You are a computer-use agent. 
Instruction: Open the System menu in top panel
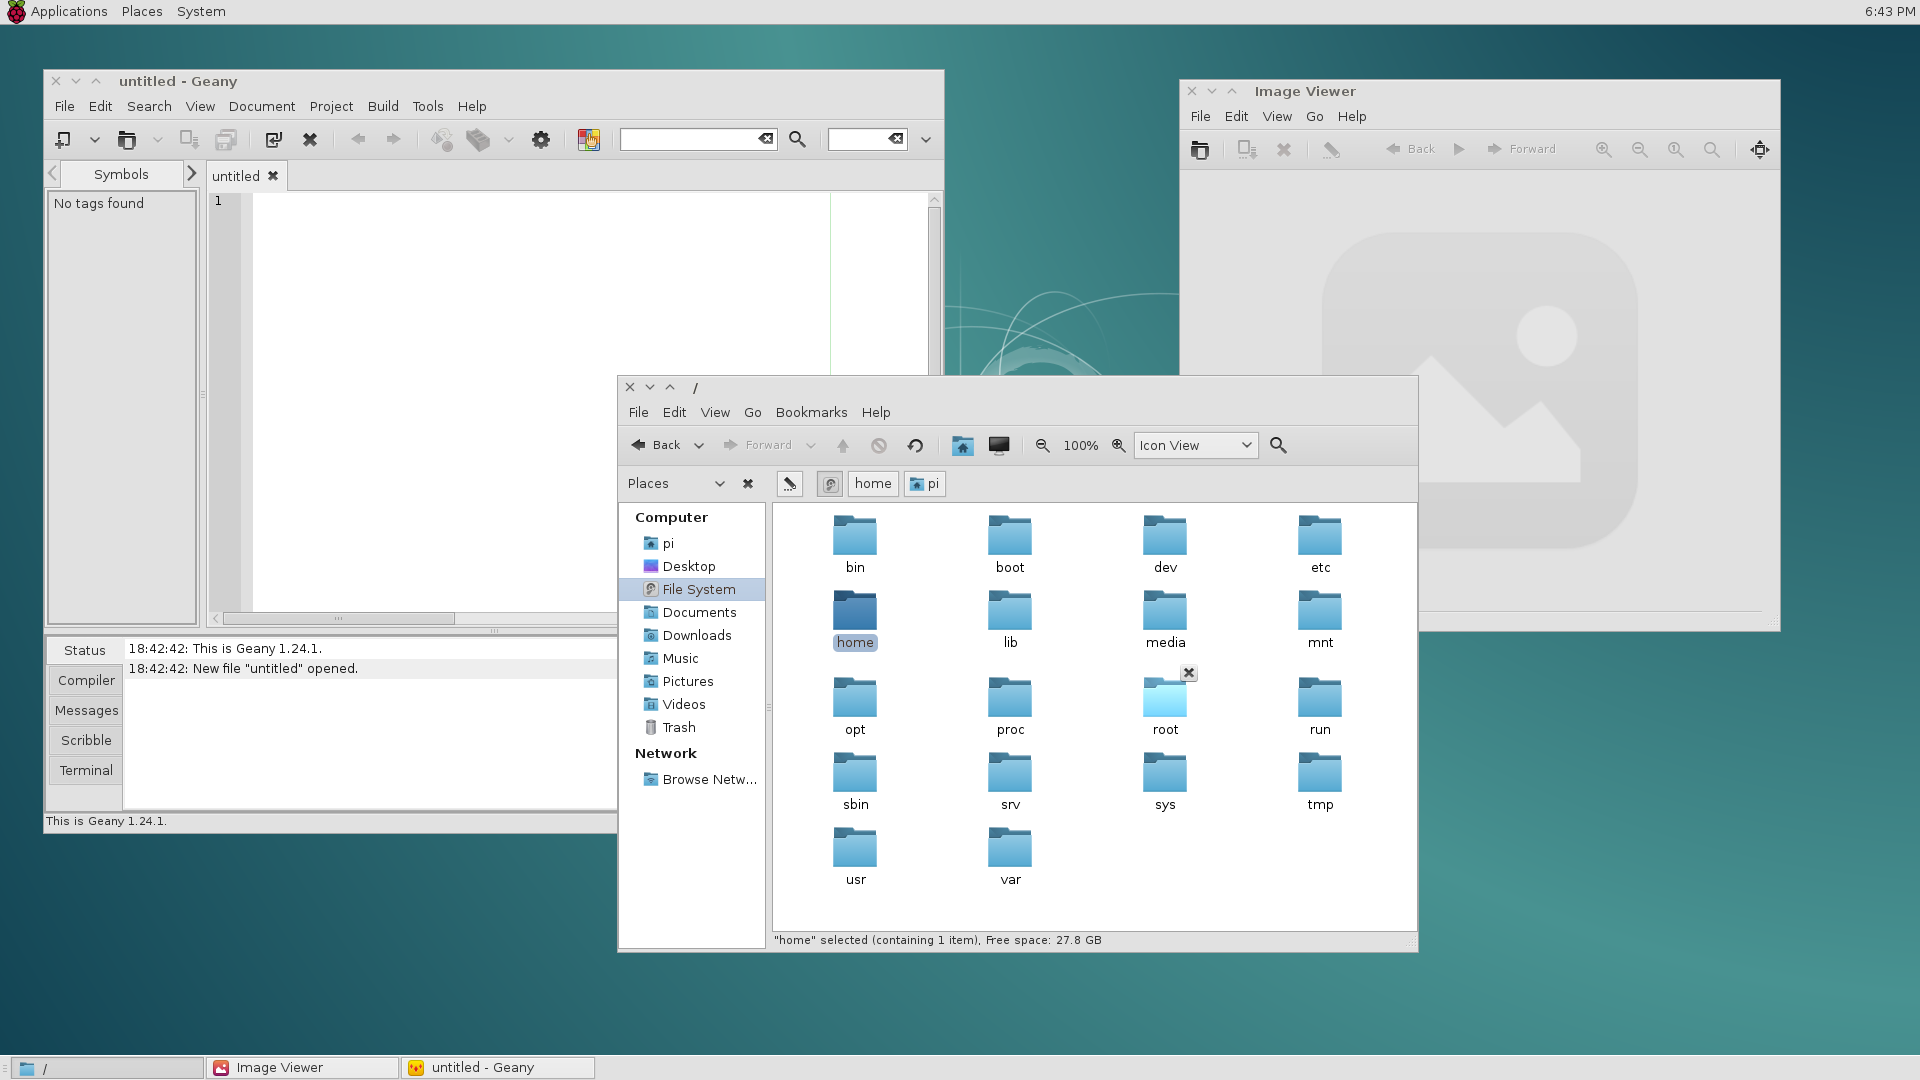[201, 12]
